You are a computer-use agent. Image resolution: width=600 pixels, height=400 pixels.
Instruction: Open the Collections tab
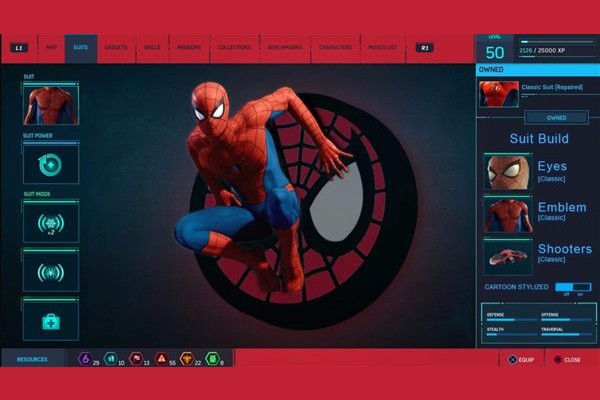(234, 47)
